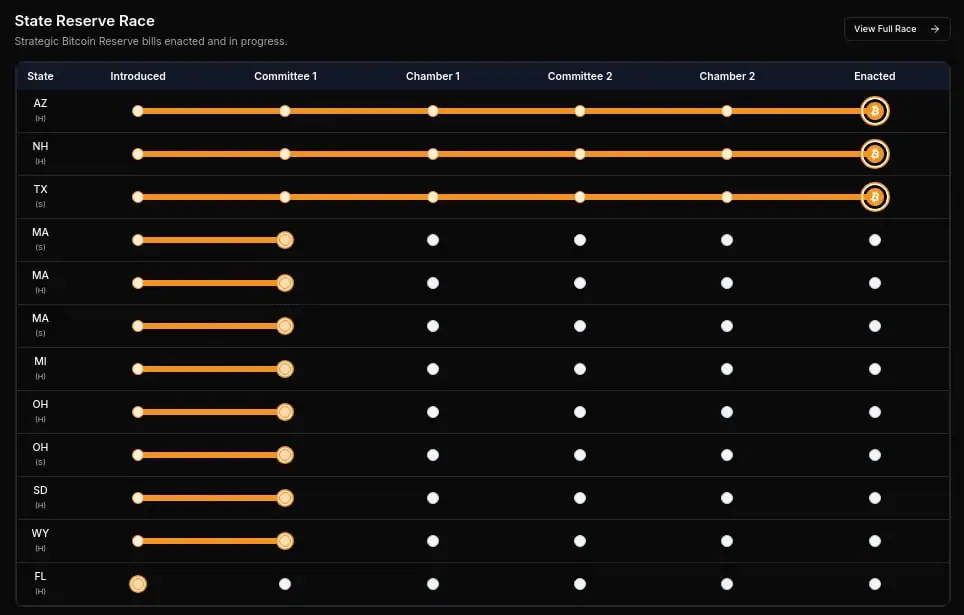Image resolution: width=964 pixels, height=615 pixels.
Task: Click the orange progress bar in MI row
Action: (211, 369)
